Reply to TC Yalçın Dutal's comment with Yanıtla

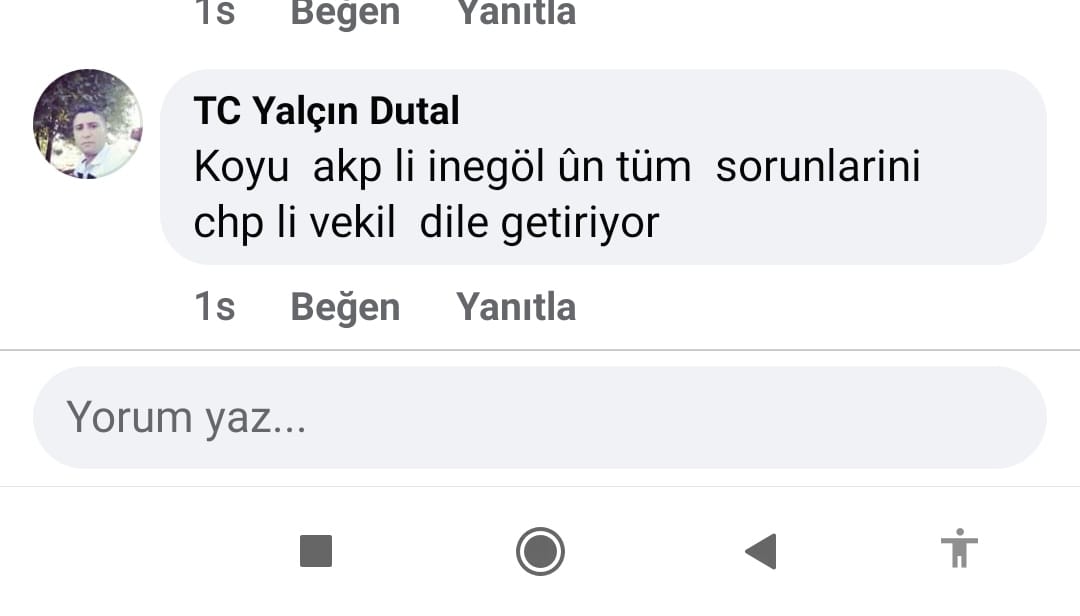pos(516,307)
